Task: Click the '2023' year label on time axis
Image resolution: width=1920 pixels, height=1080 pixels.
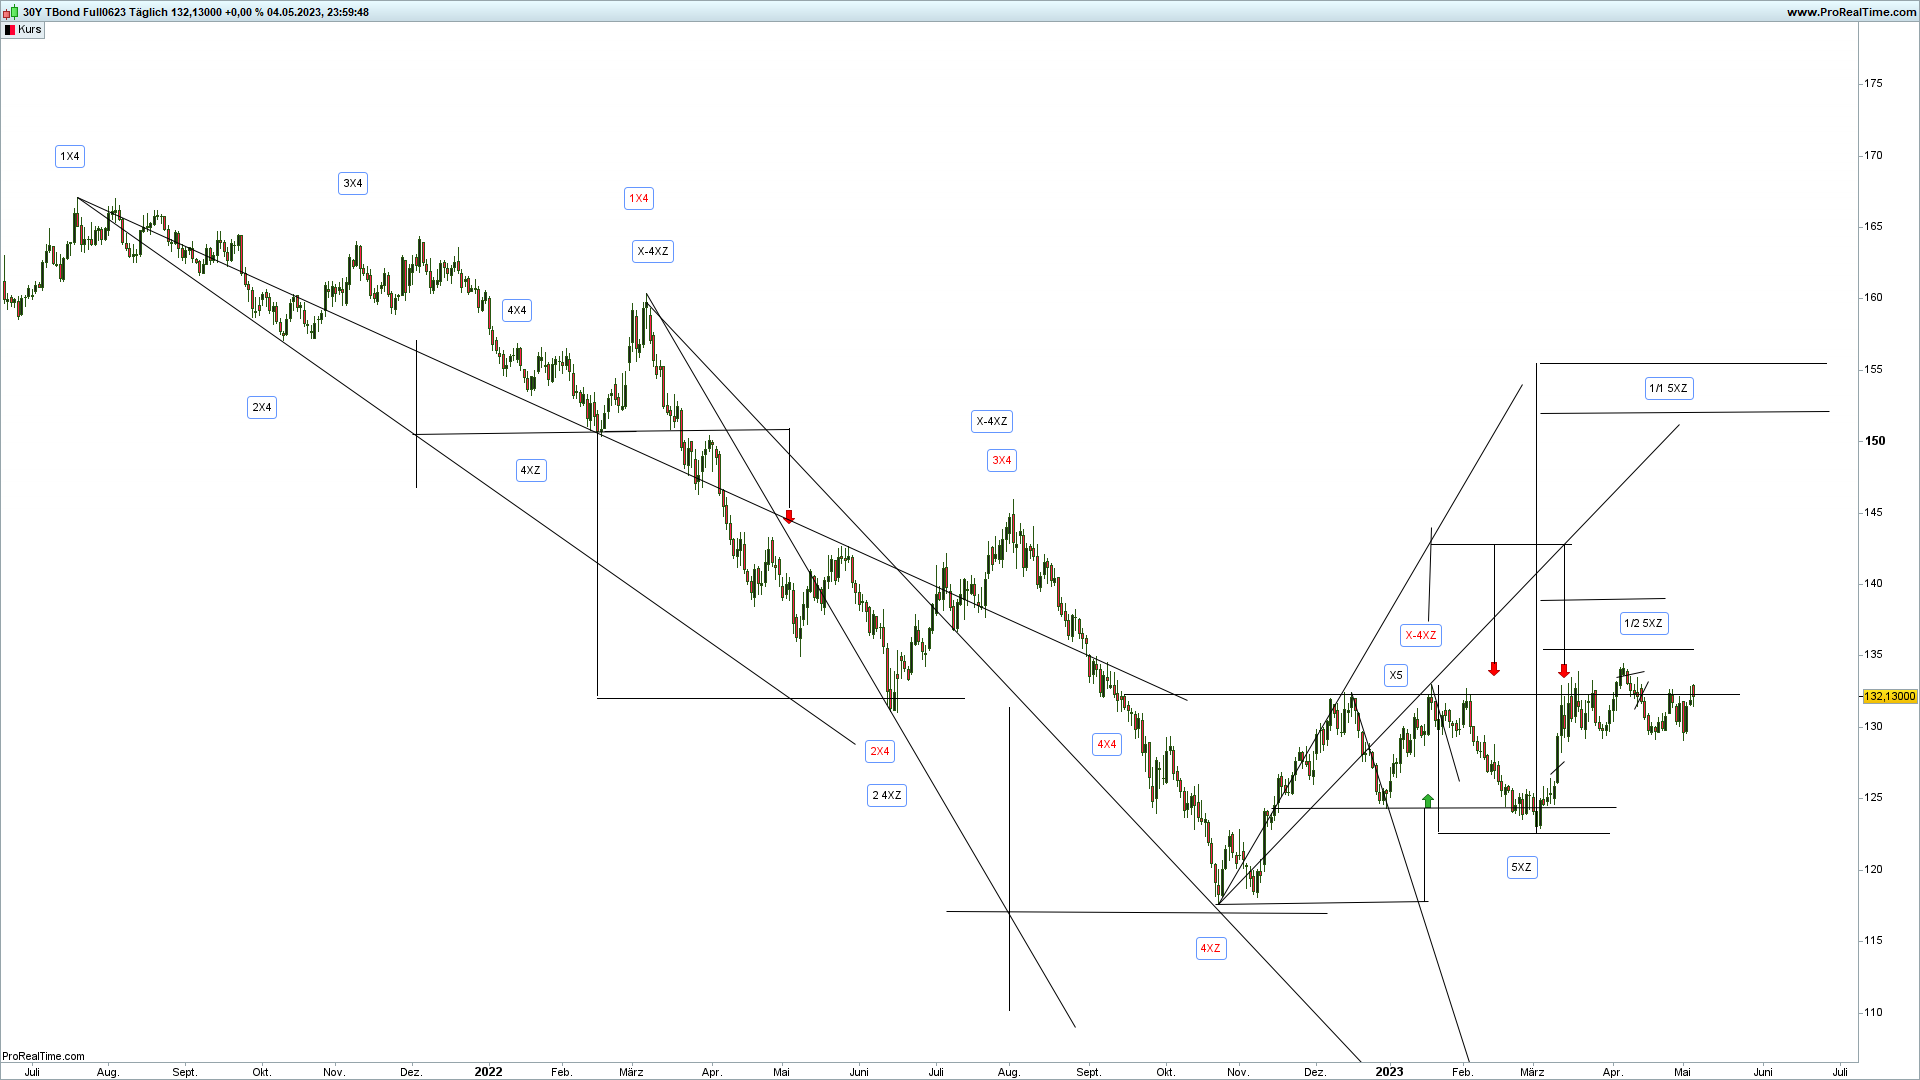Action: point(1389,1071)
